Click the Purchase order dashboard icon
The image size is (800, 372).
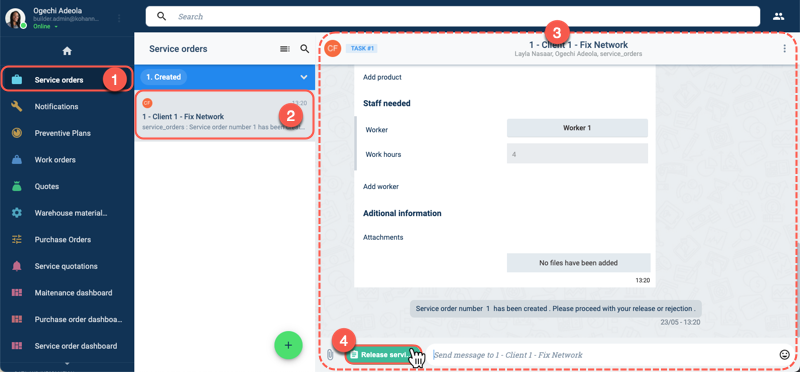pyautogui.click(x=17, y=319)
